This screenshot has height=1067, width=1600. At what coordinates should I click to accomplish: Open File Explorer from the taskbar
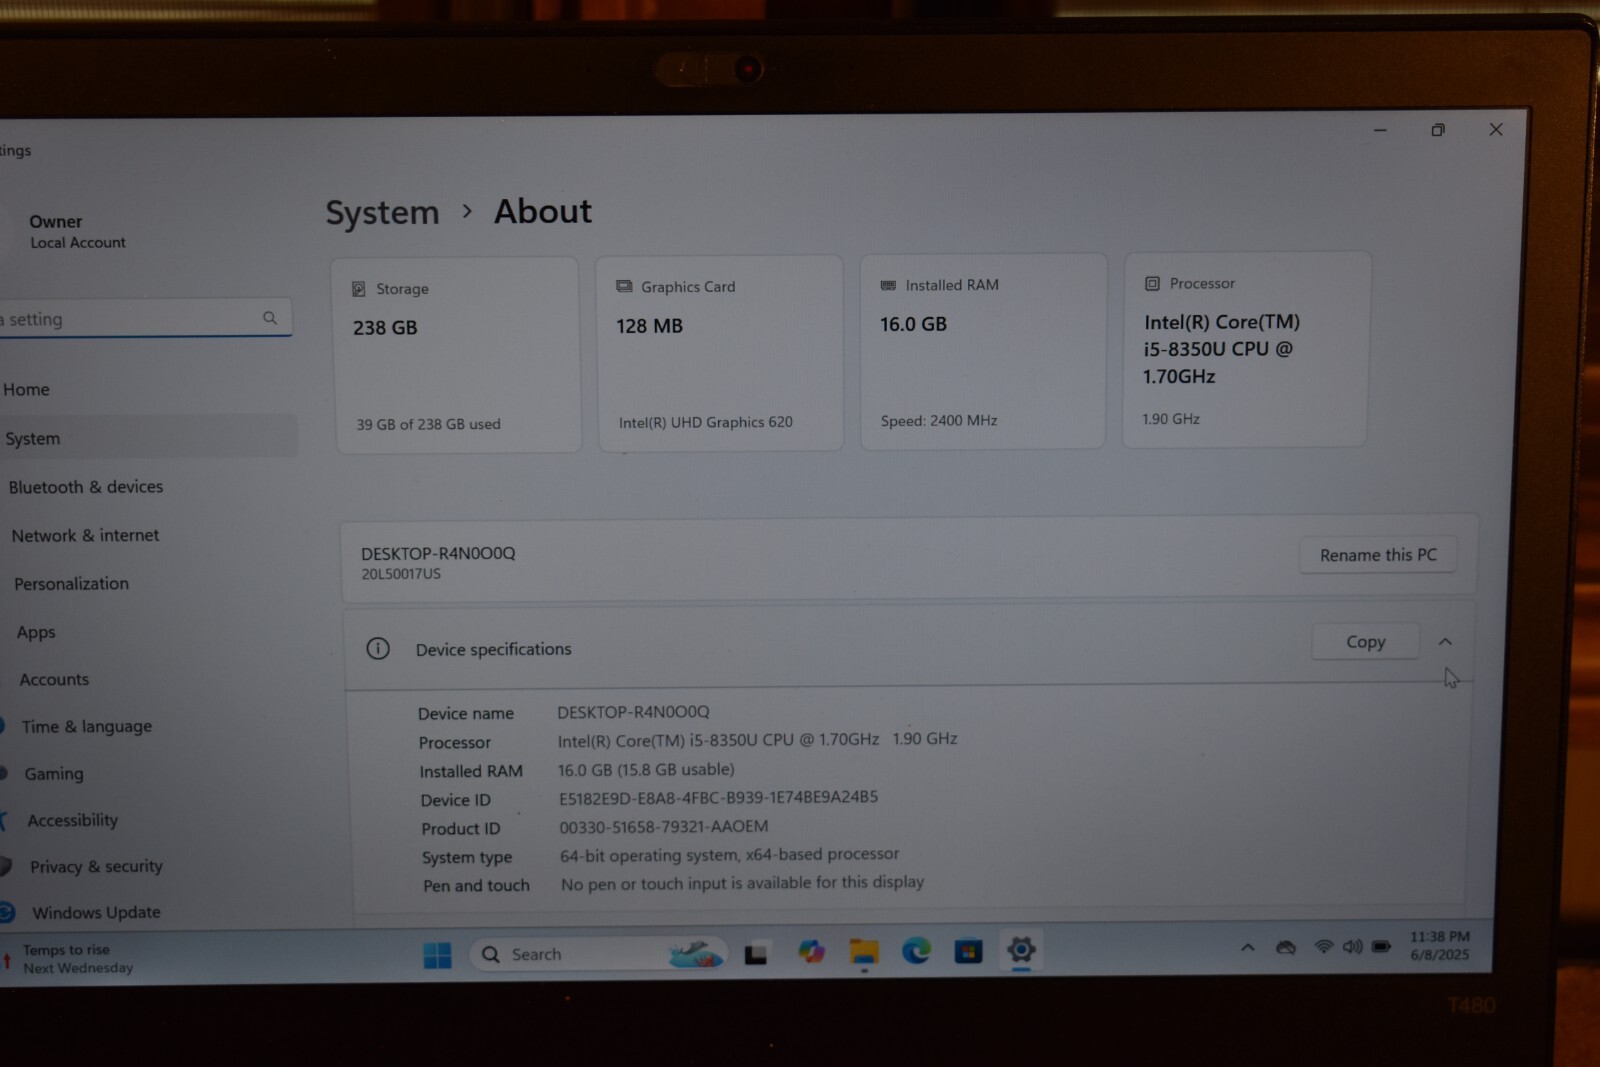pyautogui.click(x=864, y=951)
